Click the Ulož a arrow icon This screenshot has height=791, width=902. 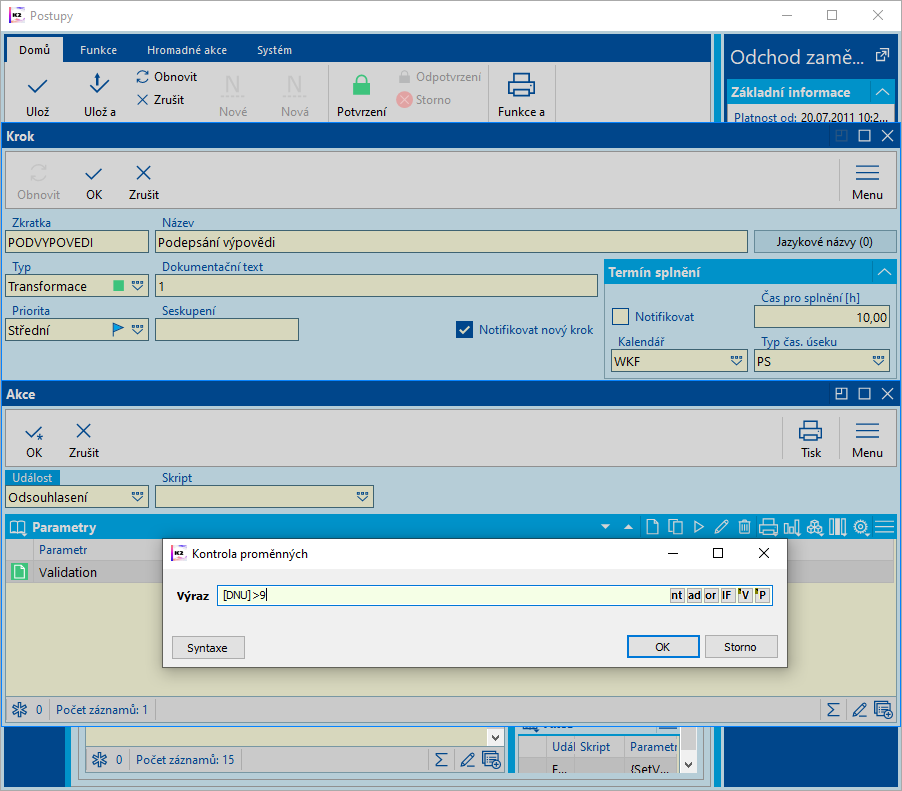click(x=99, y=84)
